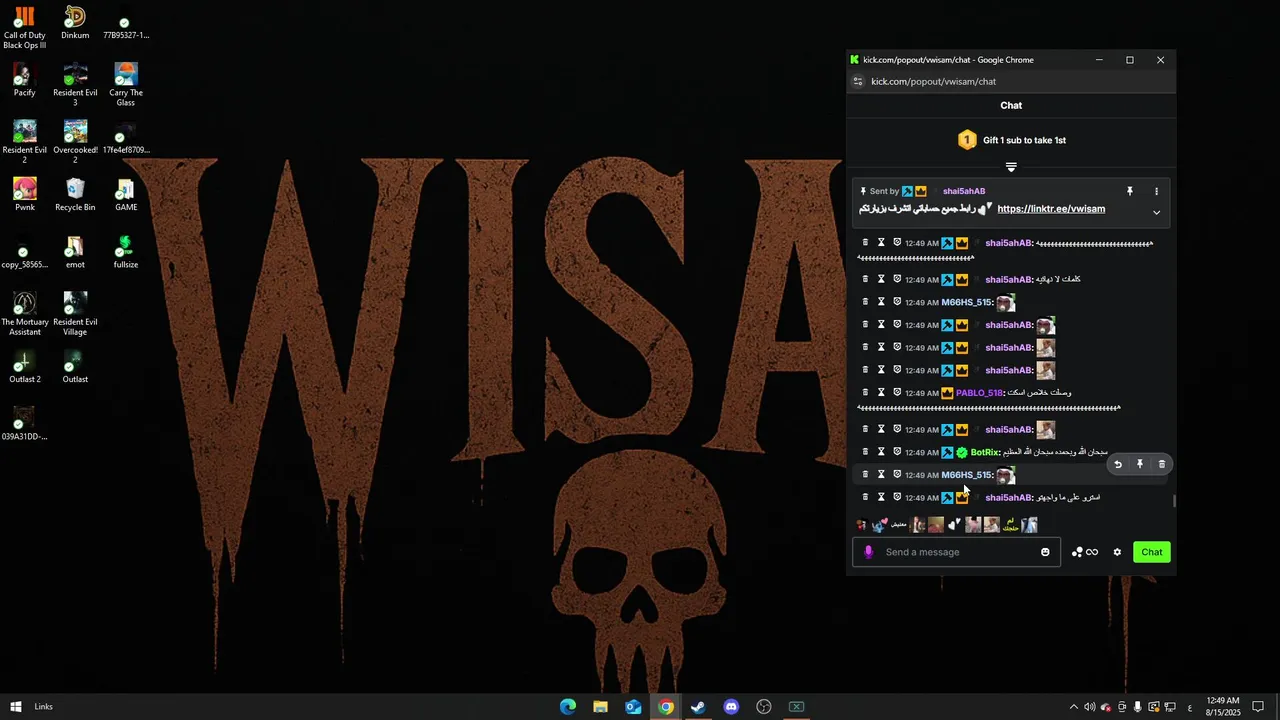1280x720 pixels.
Task: Select Resident Evil Village shortcut
Action: (x=75, y=314)
